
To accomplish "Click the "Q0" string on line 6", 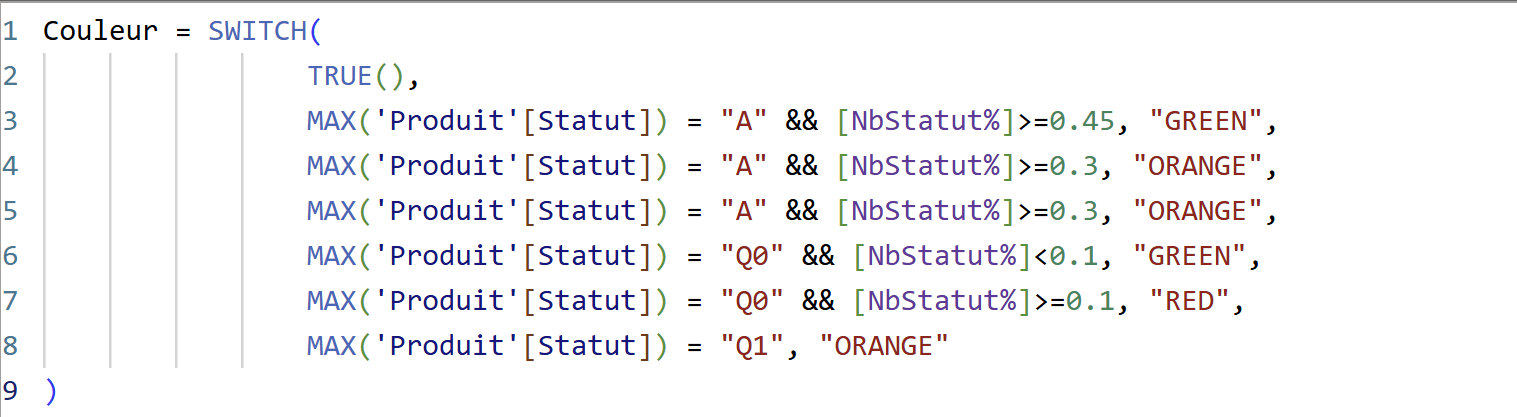I will [752, 256].
